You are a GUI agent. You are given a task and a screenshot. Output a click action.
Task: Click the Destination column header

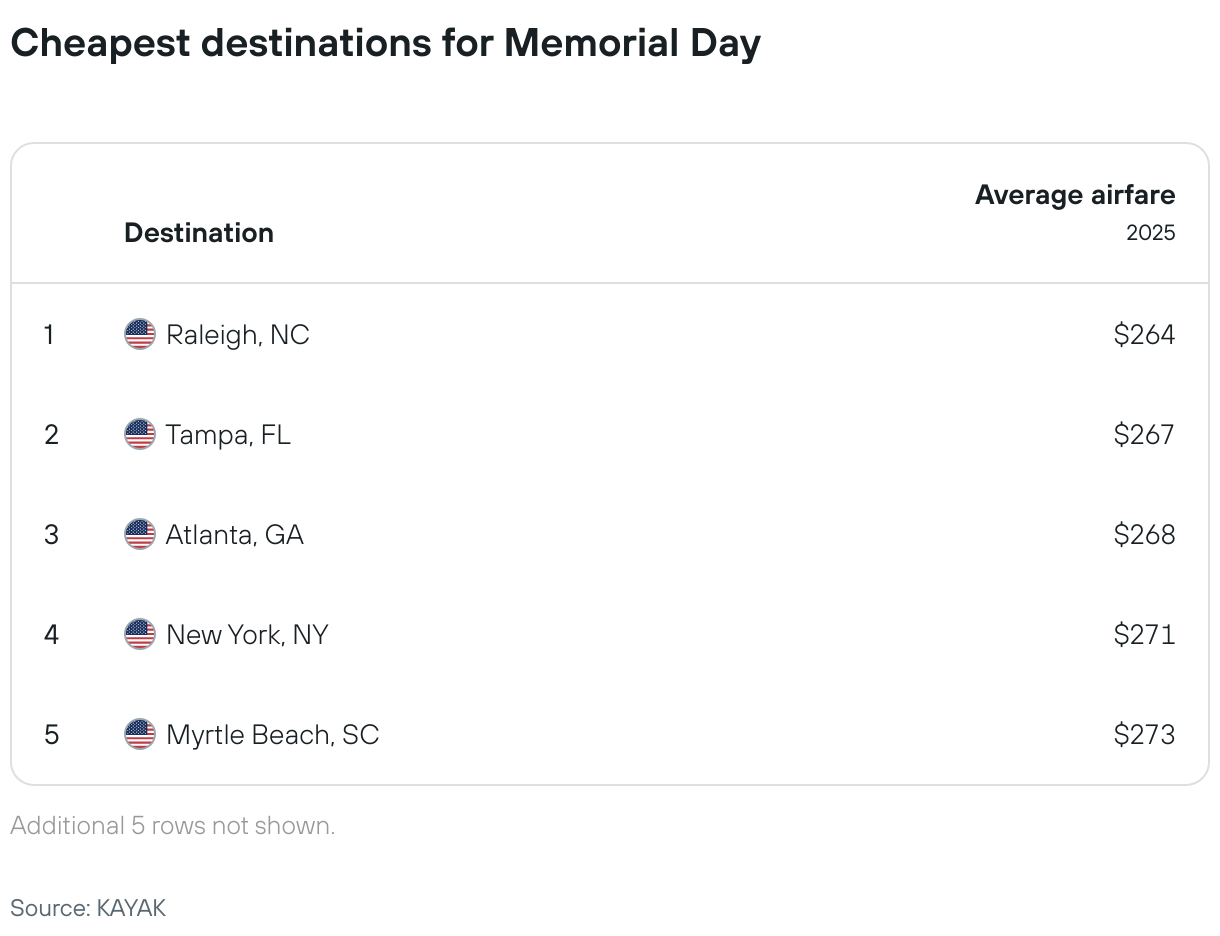click(x=199, y=233)
